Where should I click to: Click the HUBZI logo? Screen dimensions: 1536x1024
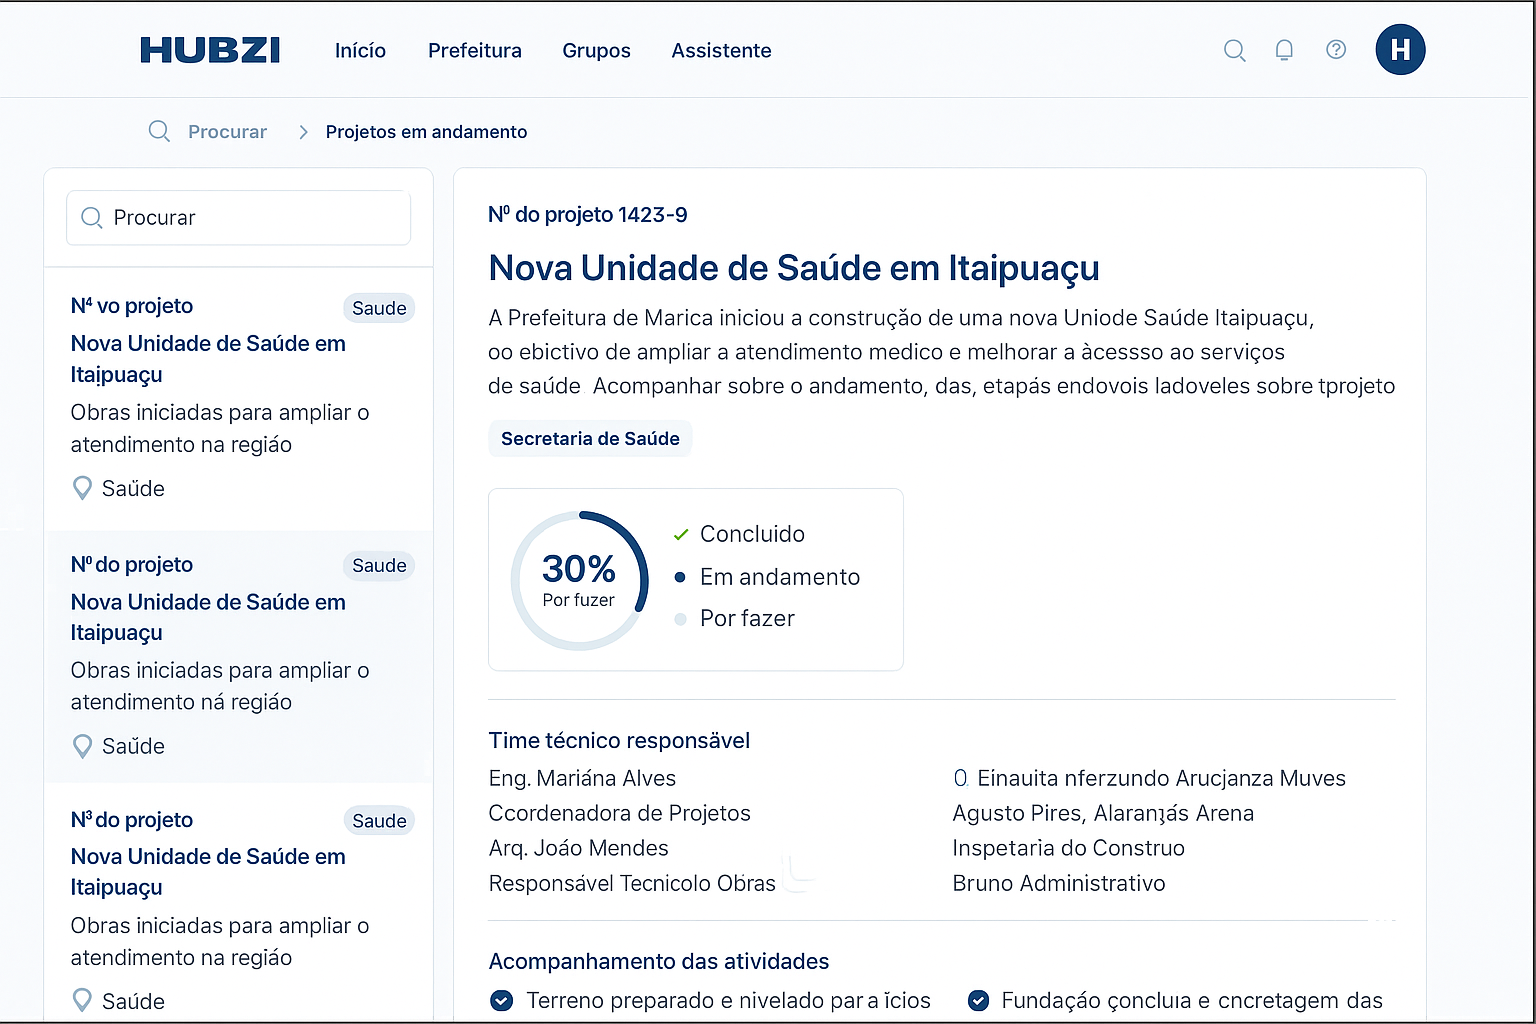click(x=210, y=50)
